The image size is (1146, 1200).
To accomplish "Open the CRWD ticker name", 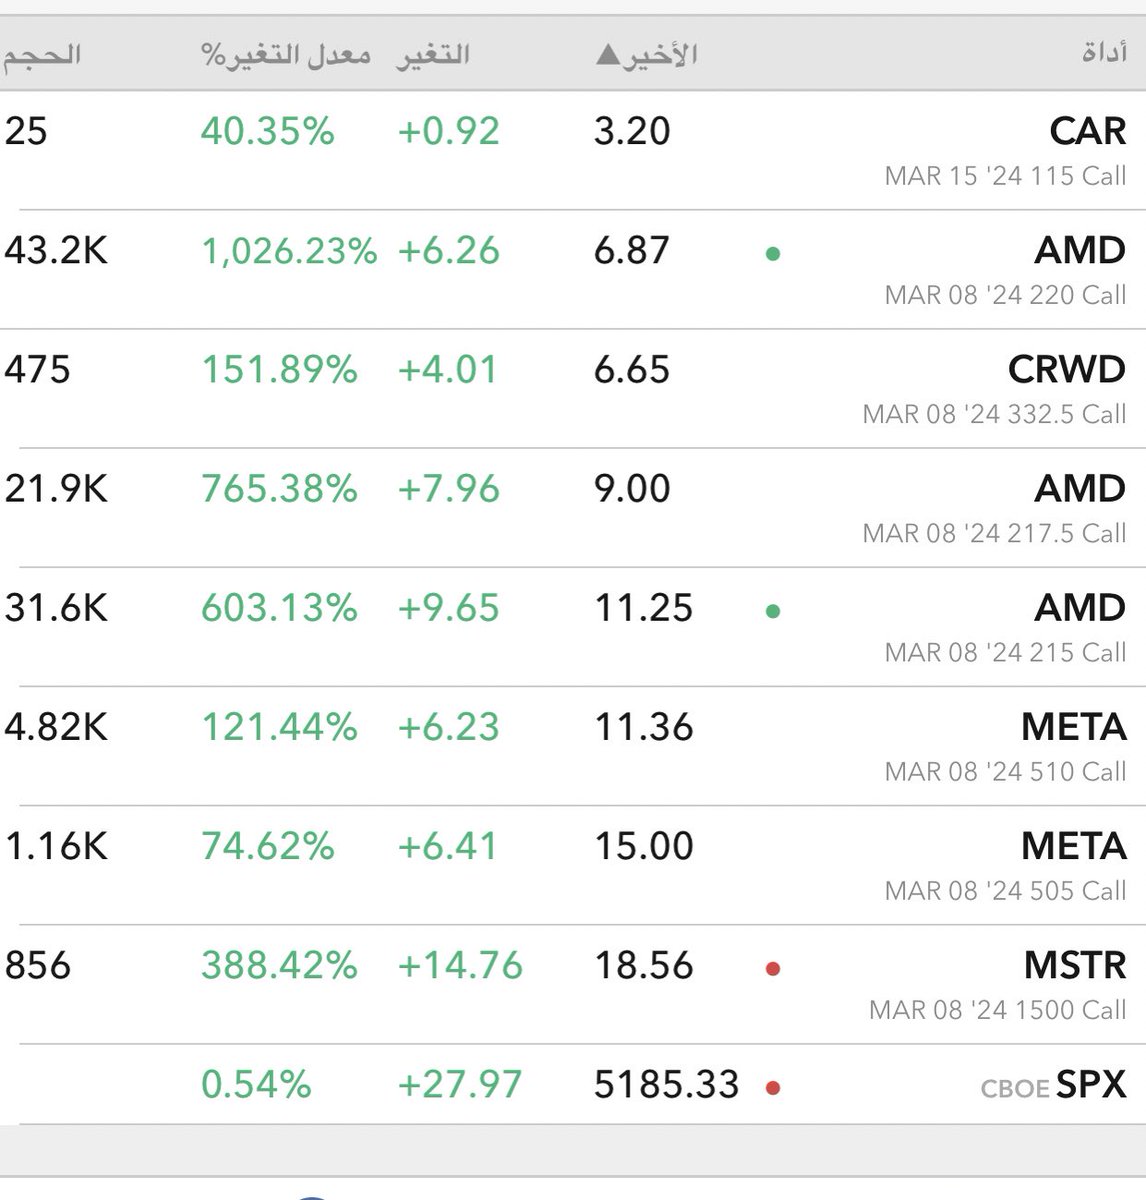I will pyautogui.click(x=1066, y=369).
